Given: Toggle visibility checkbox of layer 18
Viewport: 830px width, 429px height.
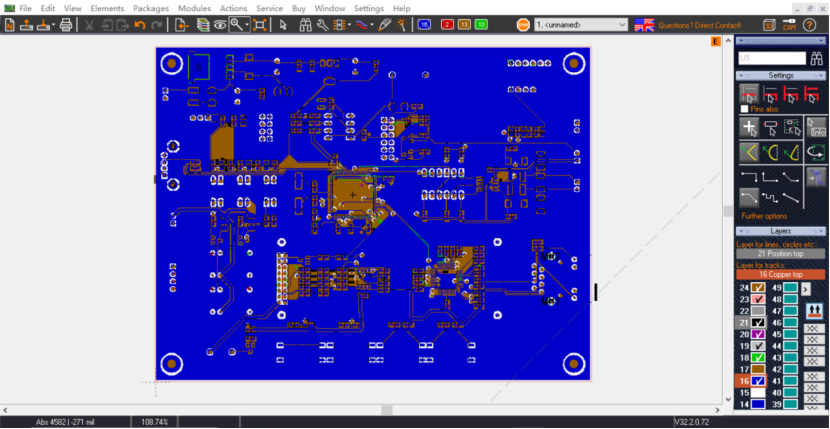Looking at the screenshot, I should point(759,358).
